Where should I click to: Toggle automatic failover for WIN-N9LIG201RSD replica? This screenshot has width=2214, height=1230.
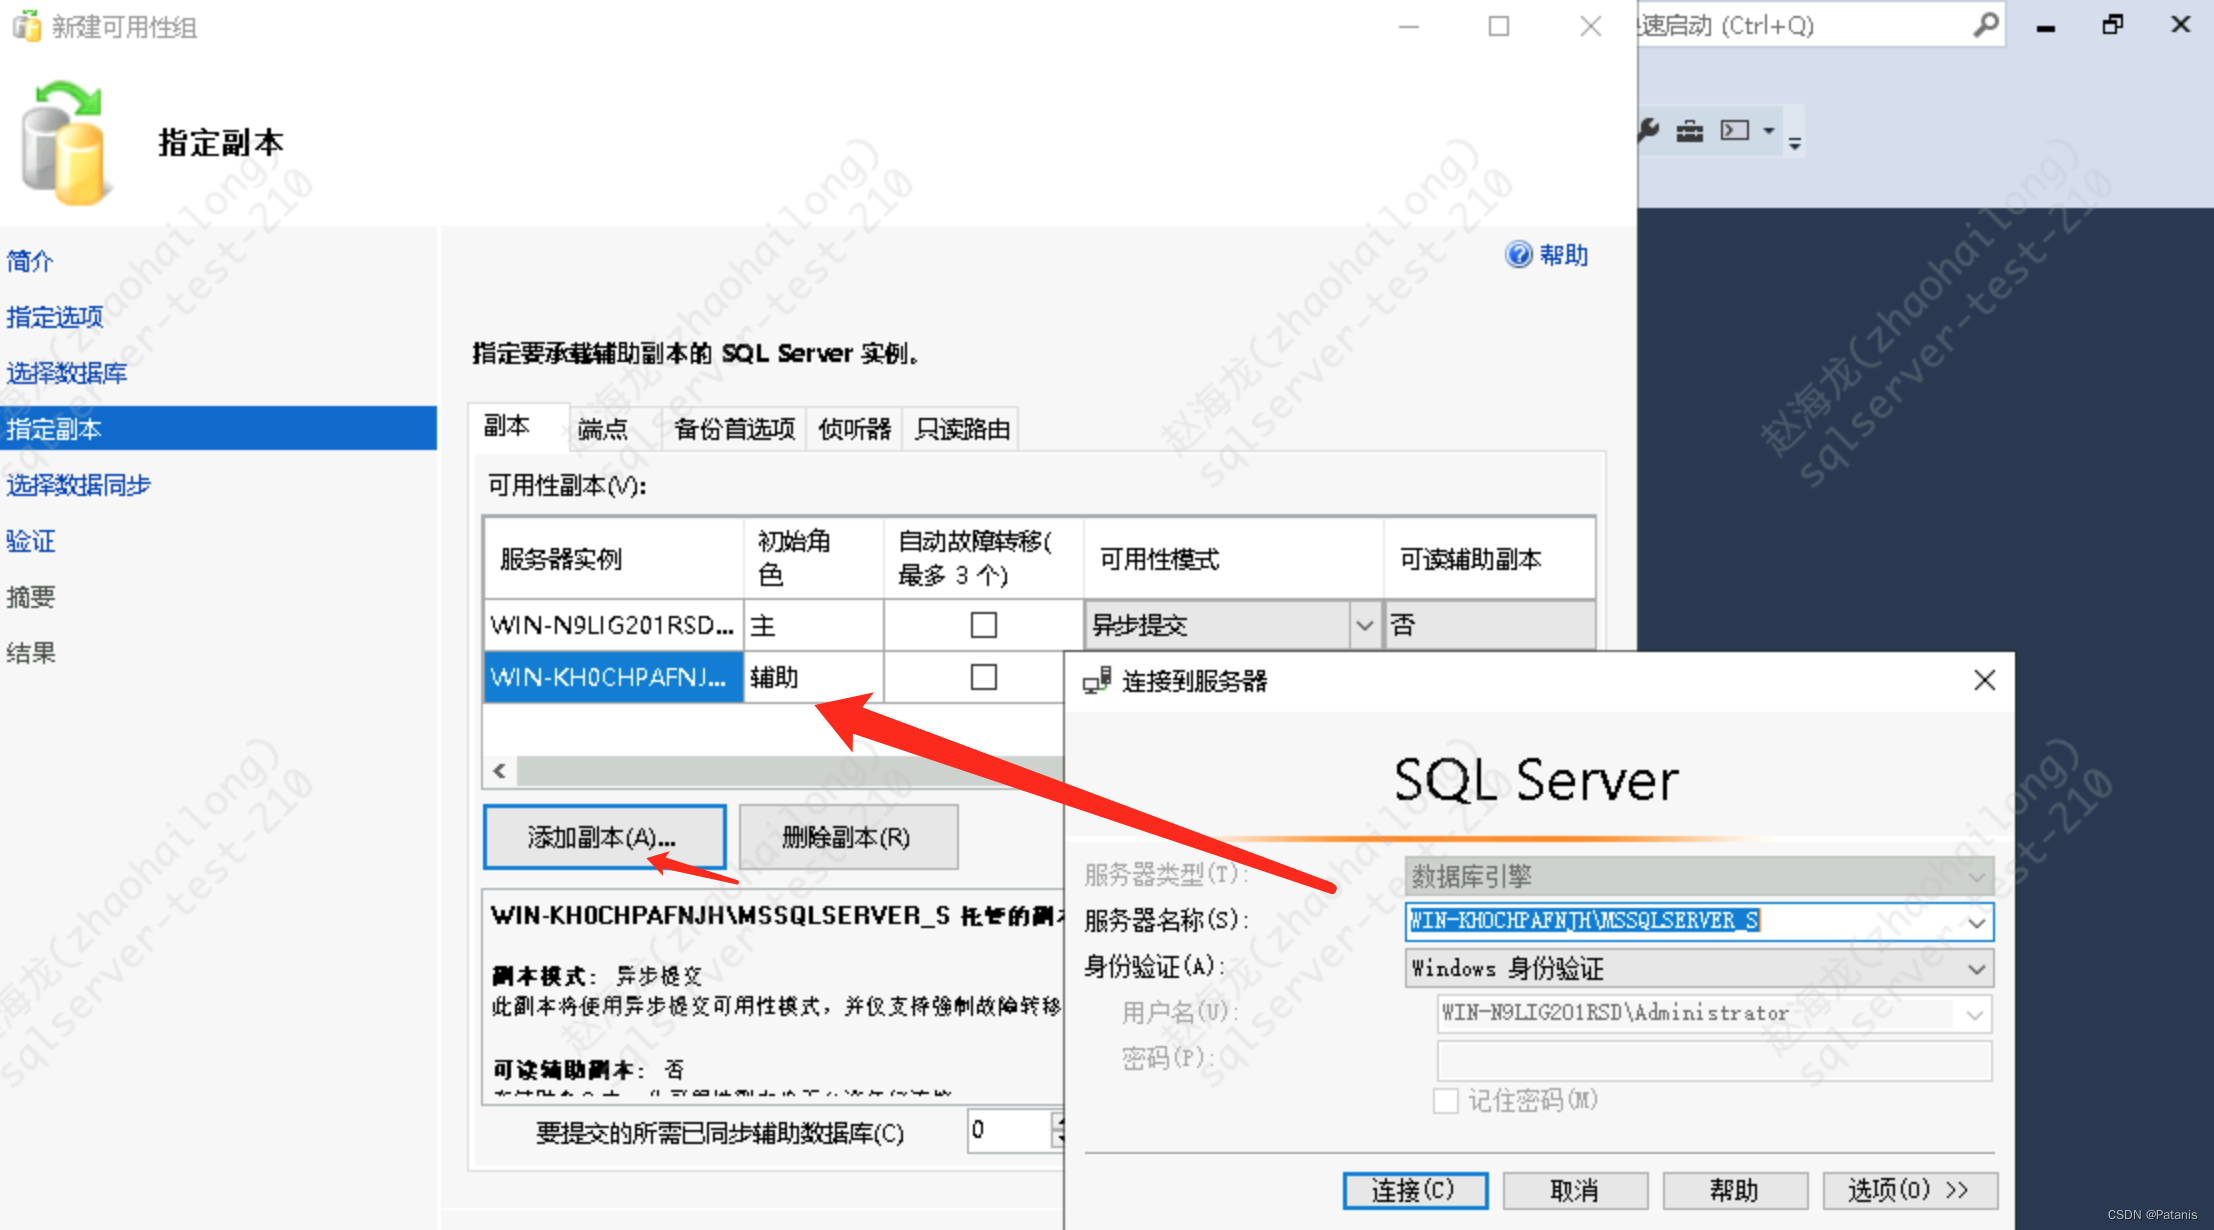coord(984,625)
